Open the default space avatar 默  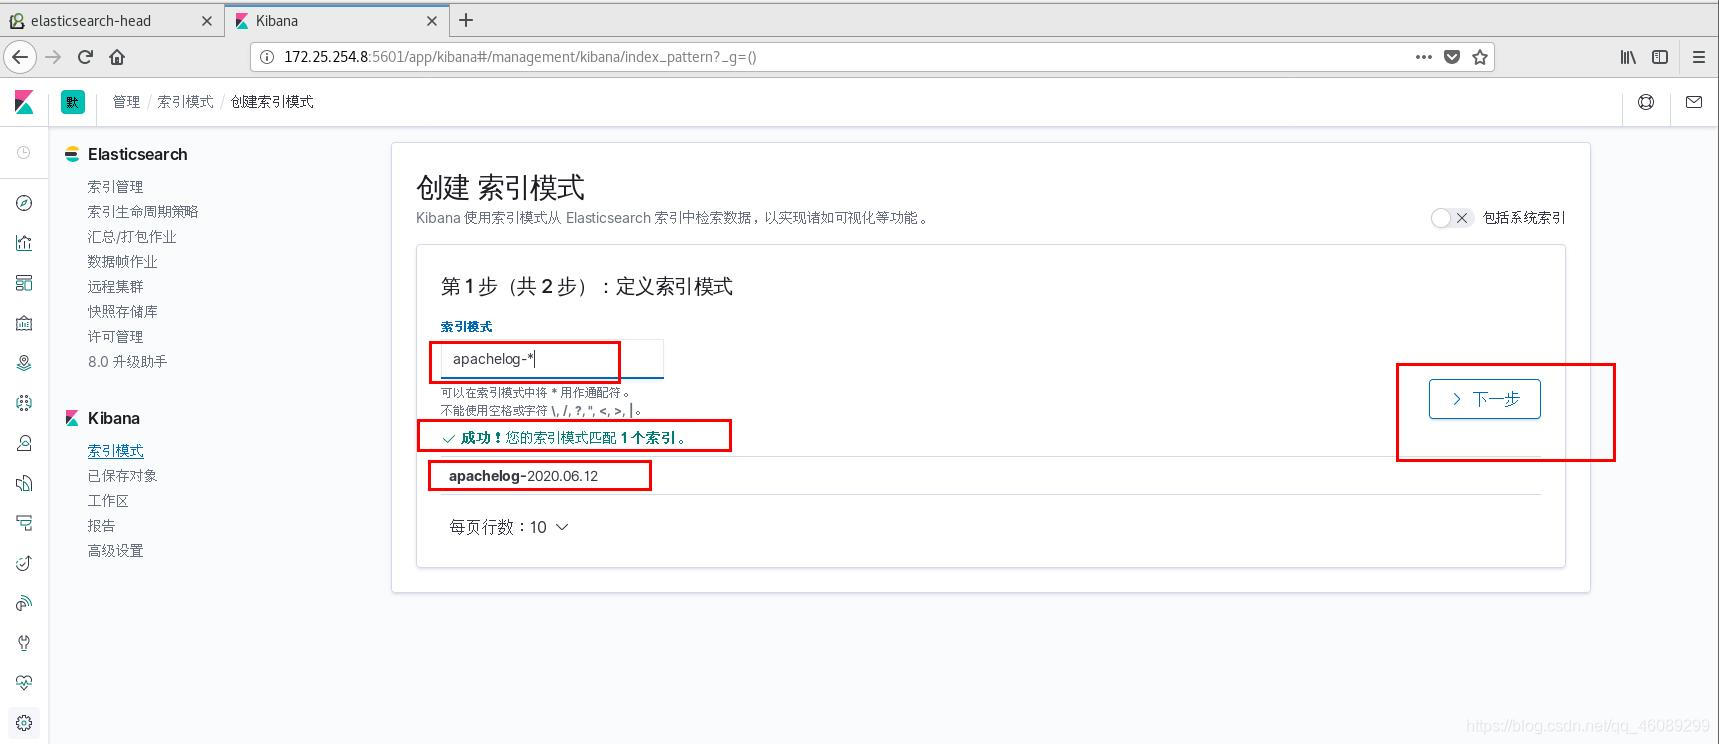72,102
